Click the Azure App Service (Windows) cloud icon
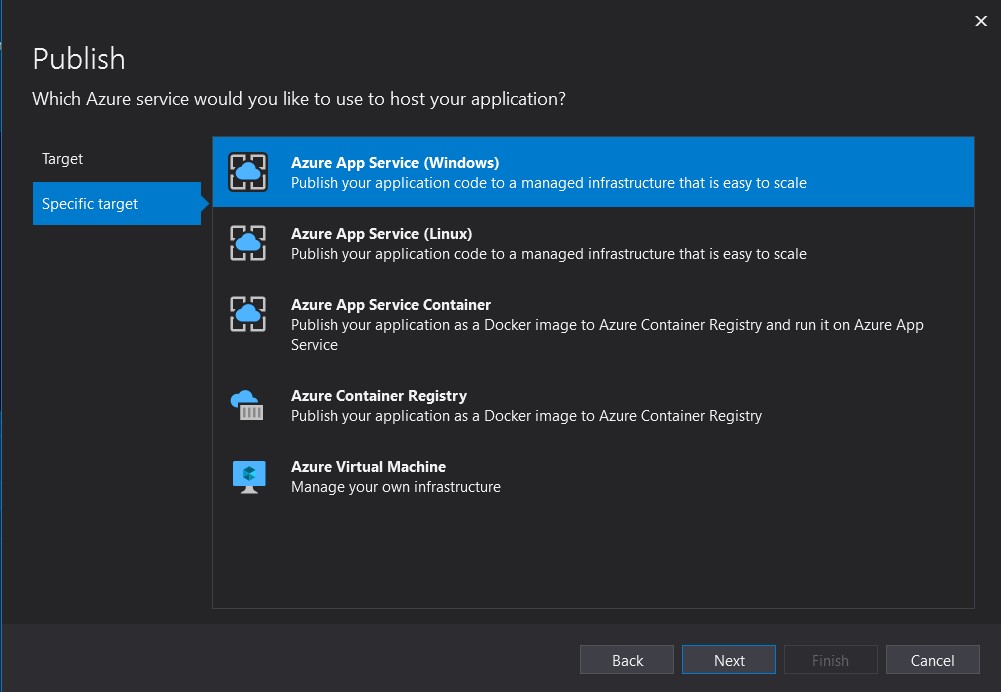Image resolution: width=1001 pixels, height=692 pixels. 248,172
